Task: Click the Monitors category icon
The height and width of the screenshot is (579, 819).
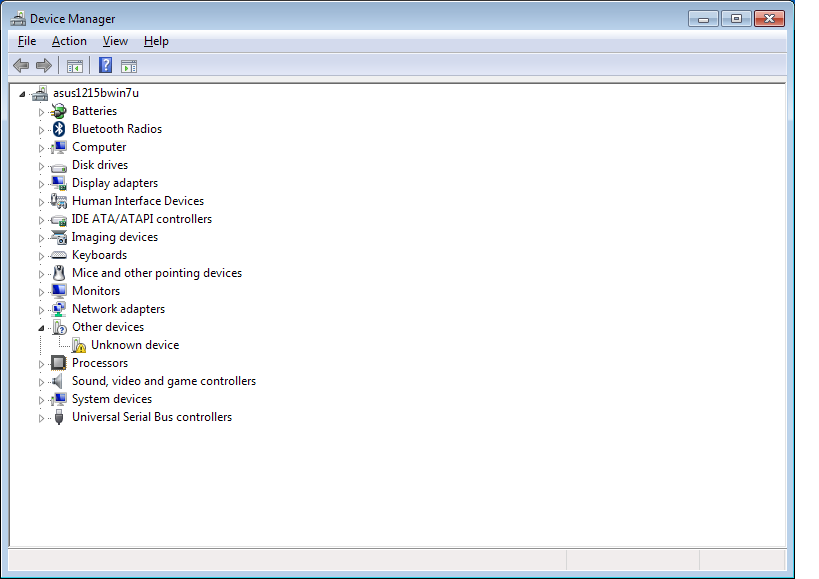Action: [59, 291]
